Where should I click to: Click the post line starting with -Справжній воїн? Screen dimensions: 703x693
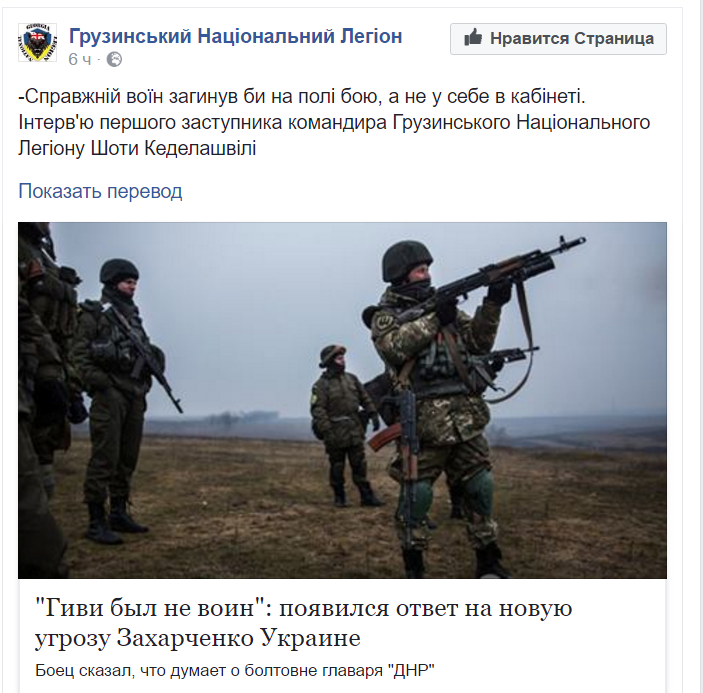[x=302, y=96]
